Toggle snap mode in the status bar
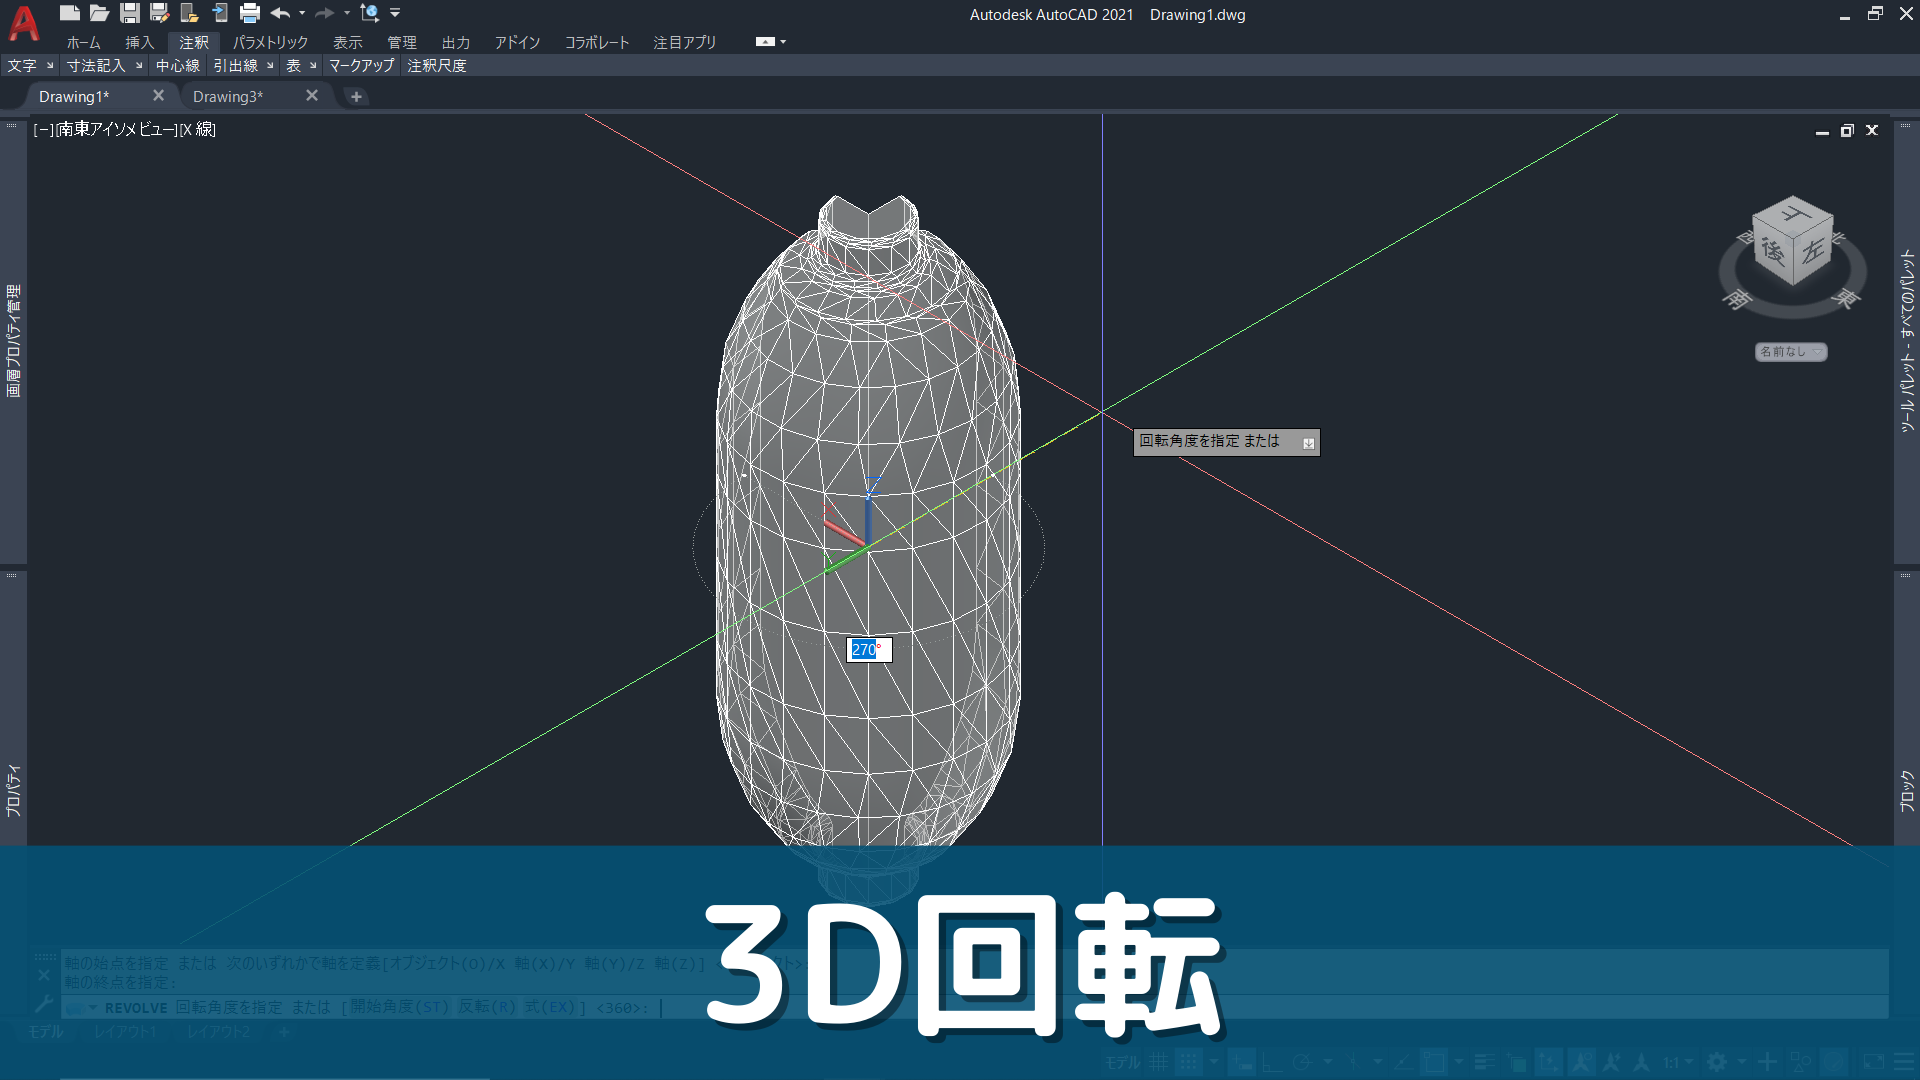1920x1080 pixels. point(1187,1061)
